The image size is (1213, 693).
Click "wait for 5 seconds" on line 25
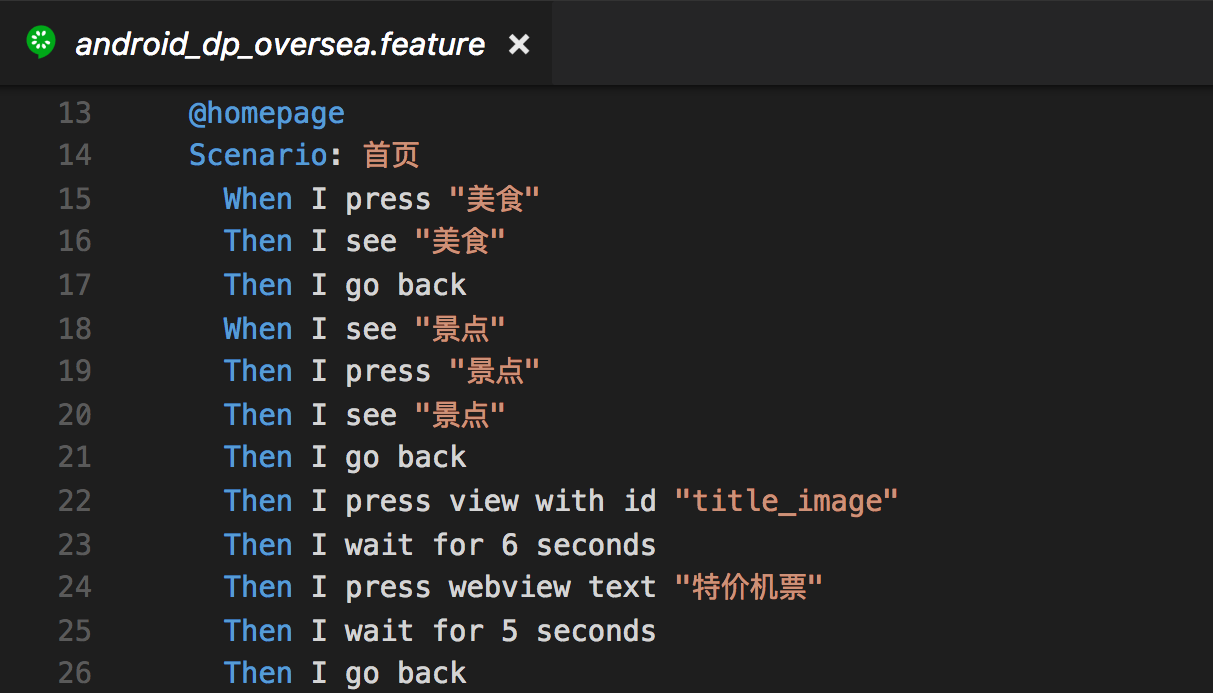500,631
